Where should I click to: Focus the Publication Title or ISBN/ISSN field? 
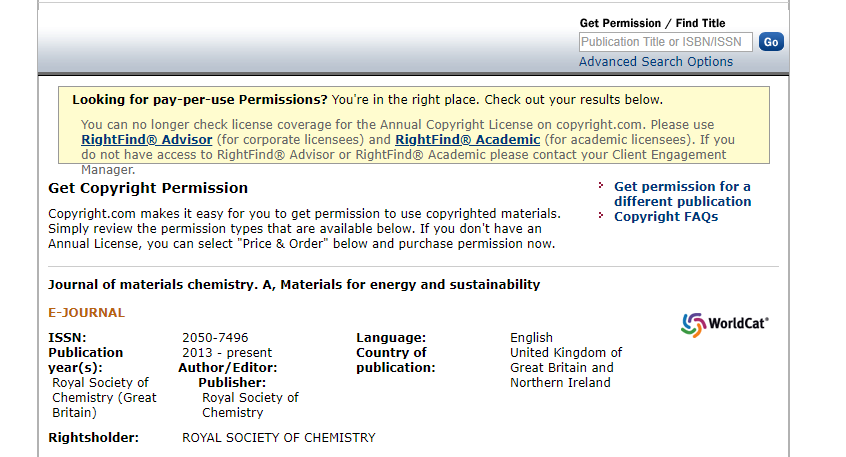[x=665, y=42]
